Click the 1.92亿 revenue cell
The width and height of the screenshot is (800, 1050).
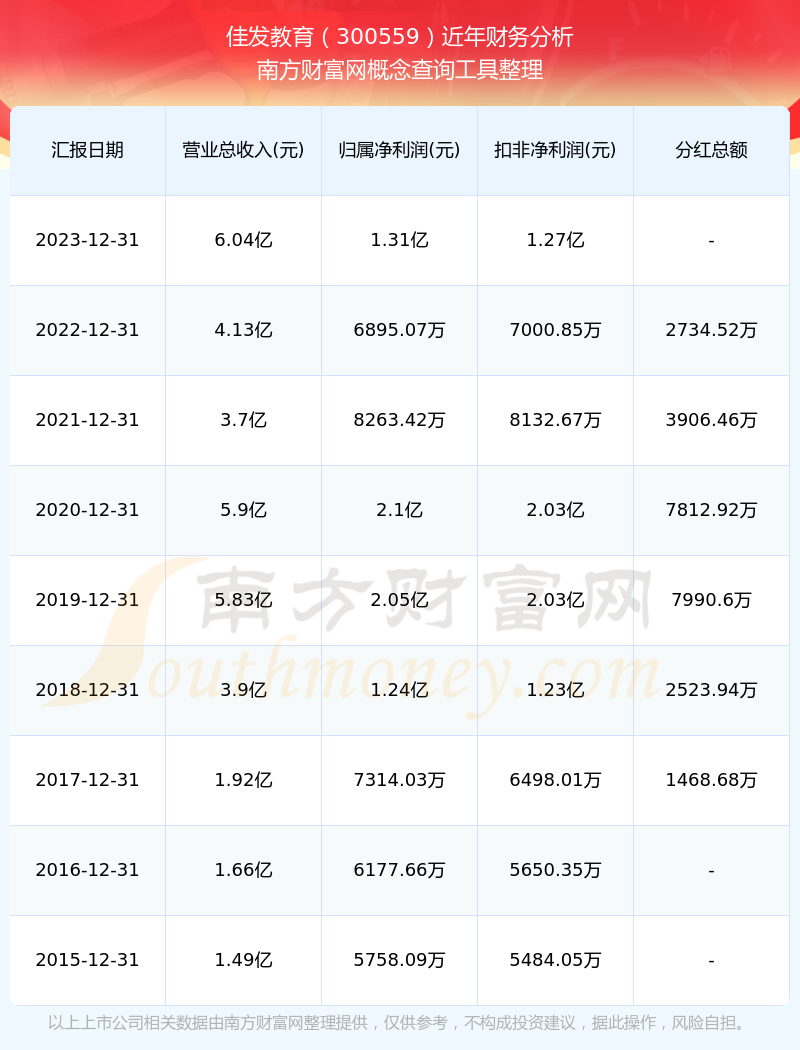click(x=244, y=779)
